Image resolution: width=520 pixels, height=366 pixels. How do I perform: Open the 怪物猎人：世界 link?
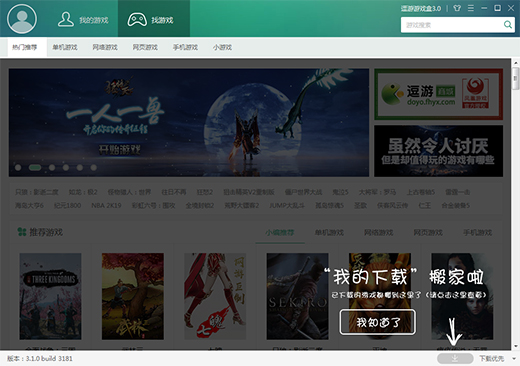(x=129, y=192)
